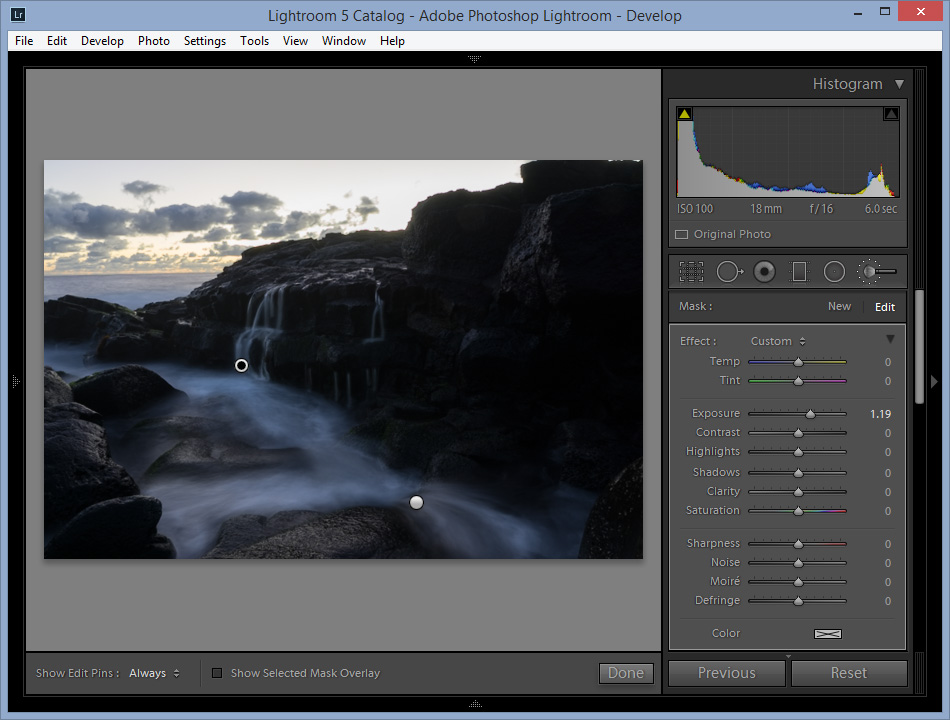Toggle the Original Photo checkbox
Image resolution: width=950 pixels, height=720 pixels.
tap(681, 234)
